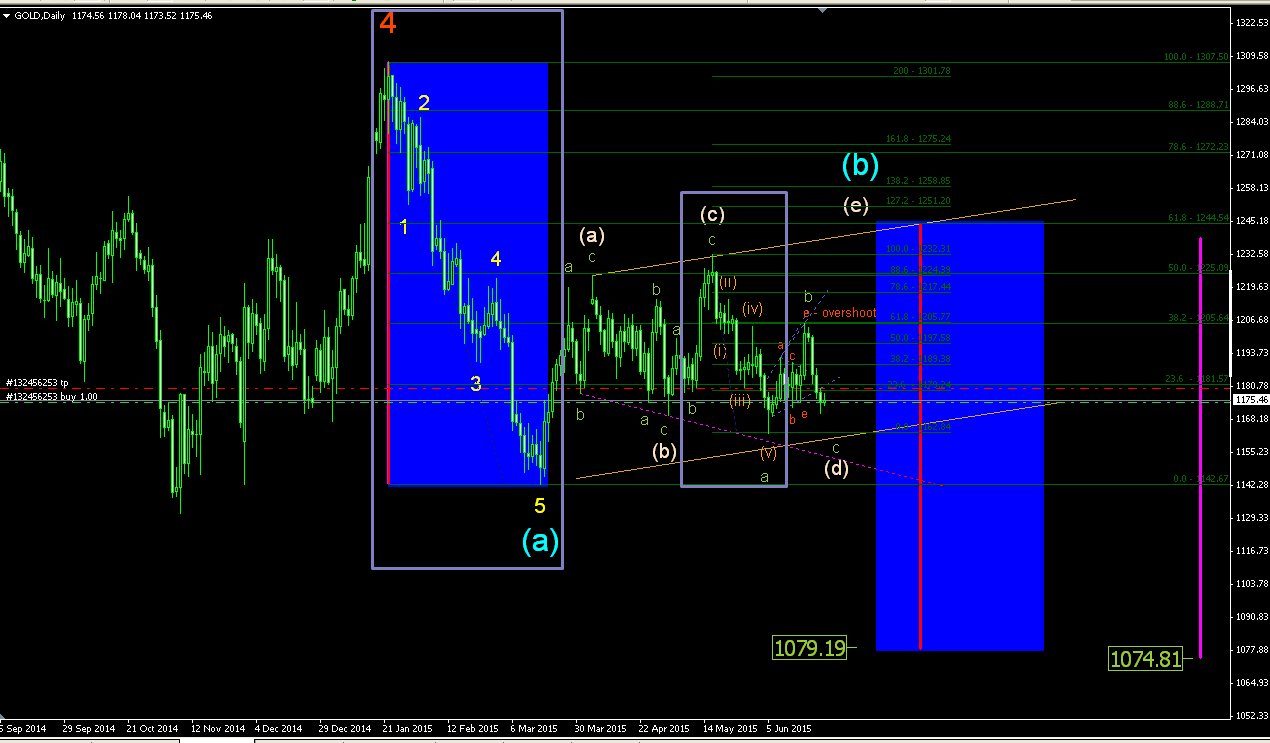
Task: Select the large orange wave 4 label
Action: 388,24
